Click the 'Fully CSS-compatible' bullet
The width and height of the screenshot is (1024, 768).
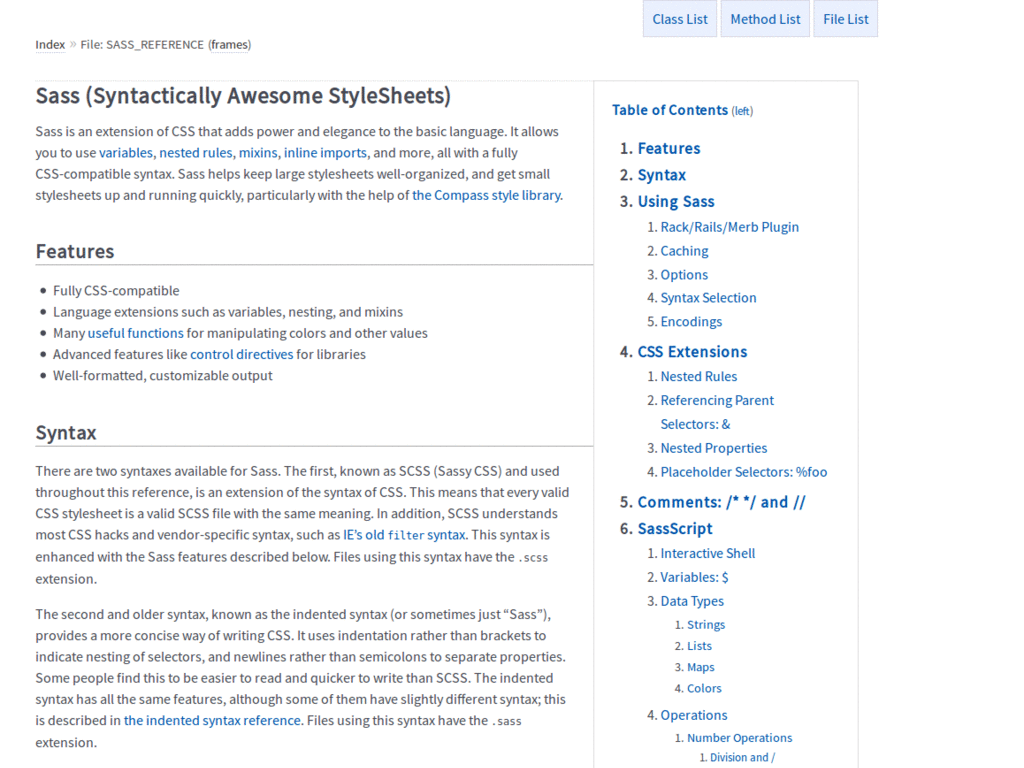click(x=116, y=291)
